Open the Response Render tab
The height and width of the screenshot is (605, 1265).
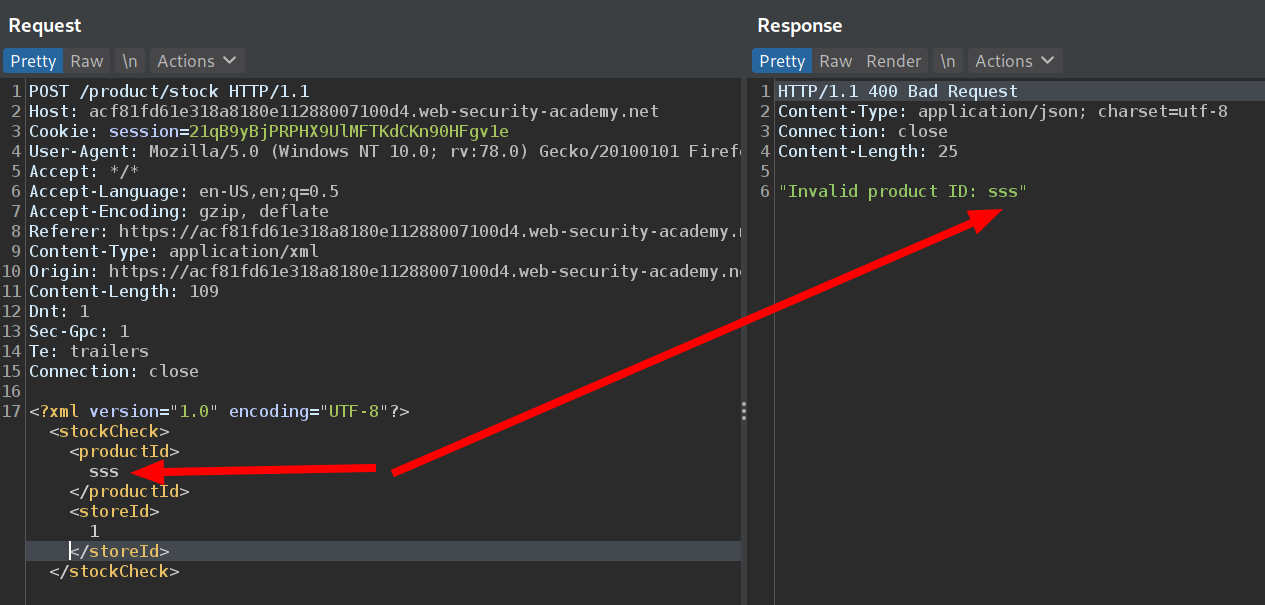pyautogui.click(x=893, y=61)
